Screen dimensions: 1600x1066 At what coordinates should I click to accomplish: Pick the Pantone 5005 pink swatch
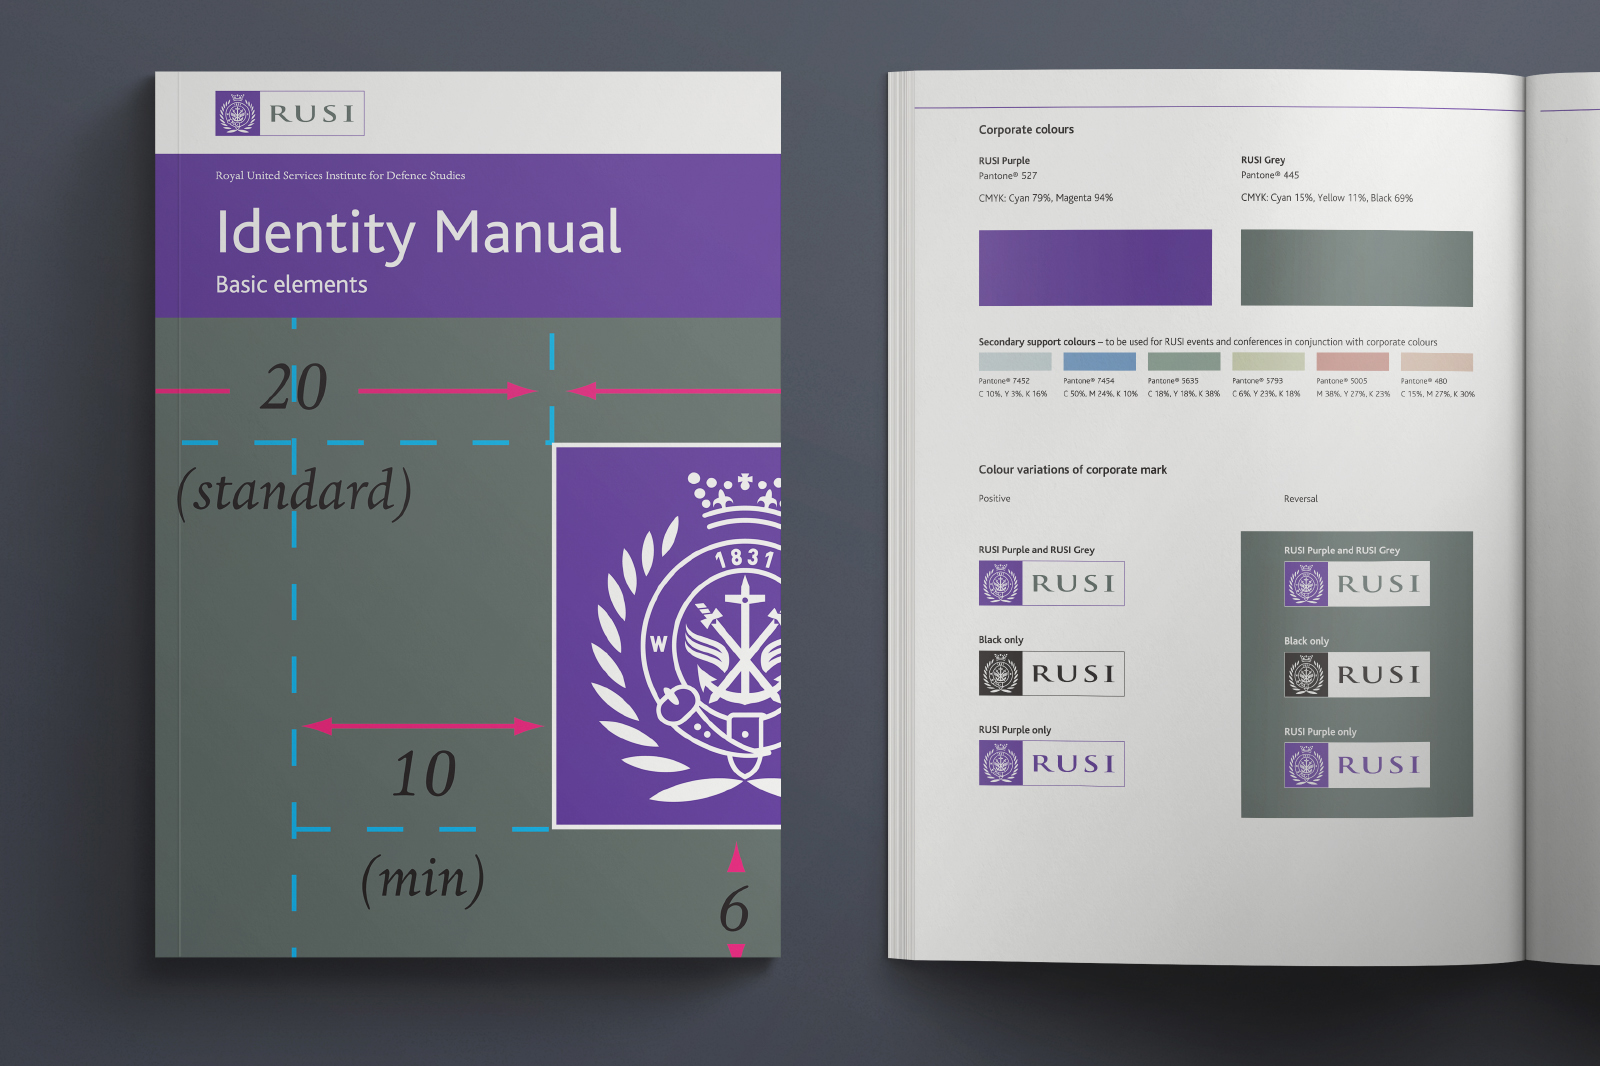[1352, 361]
